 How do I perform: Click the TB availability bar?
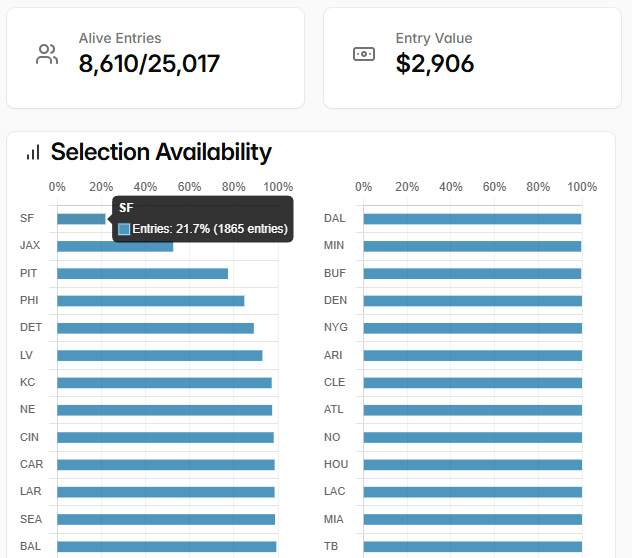pos(473,547)
